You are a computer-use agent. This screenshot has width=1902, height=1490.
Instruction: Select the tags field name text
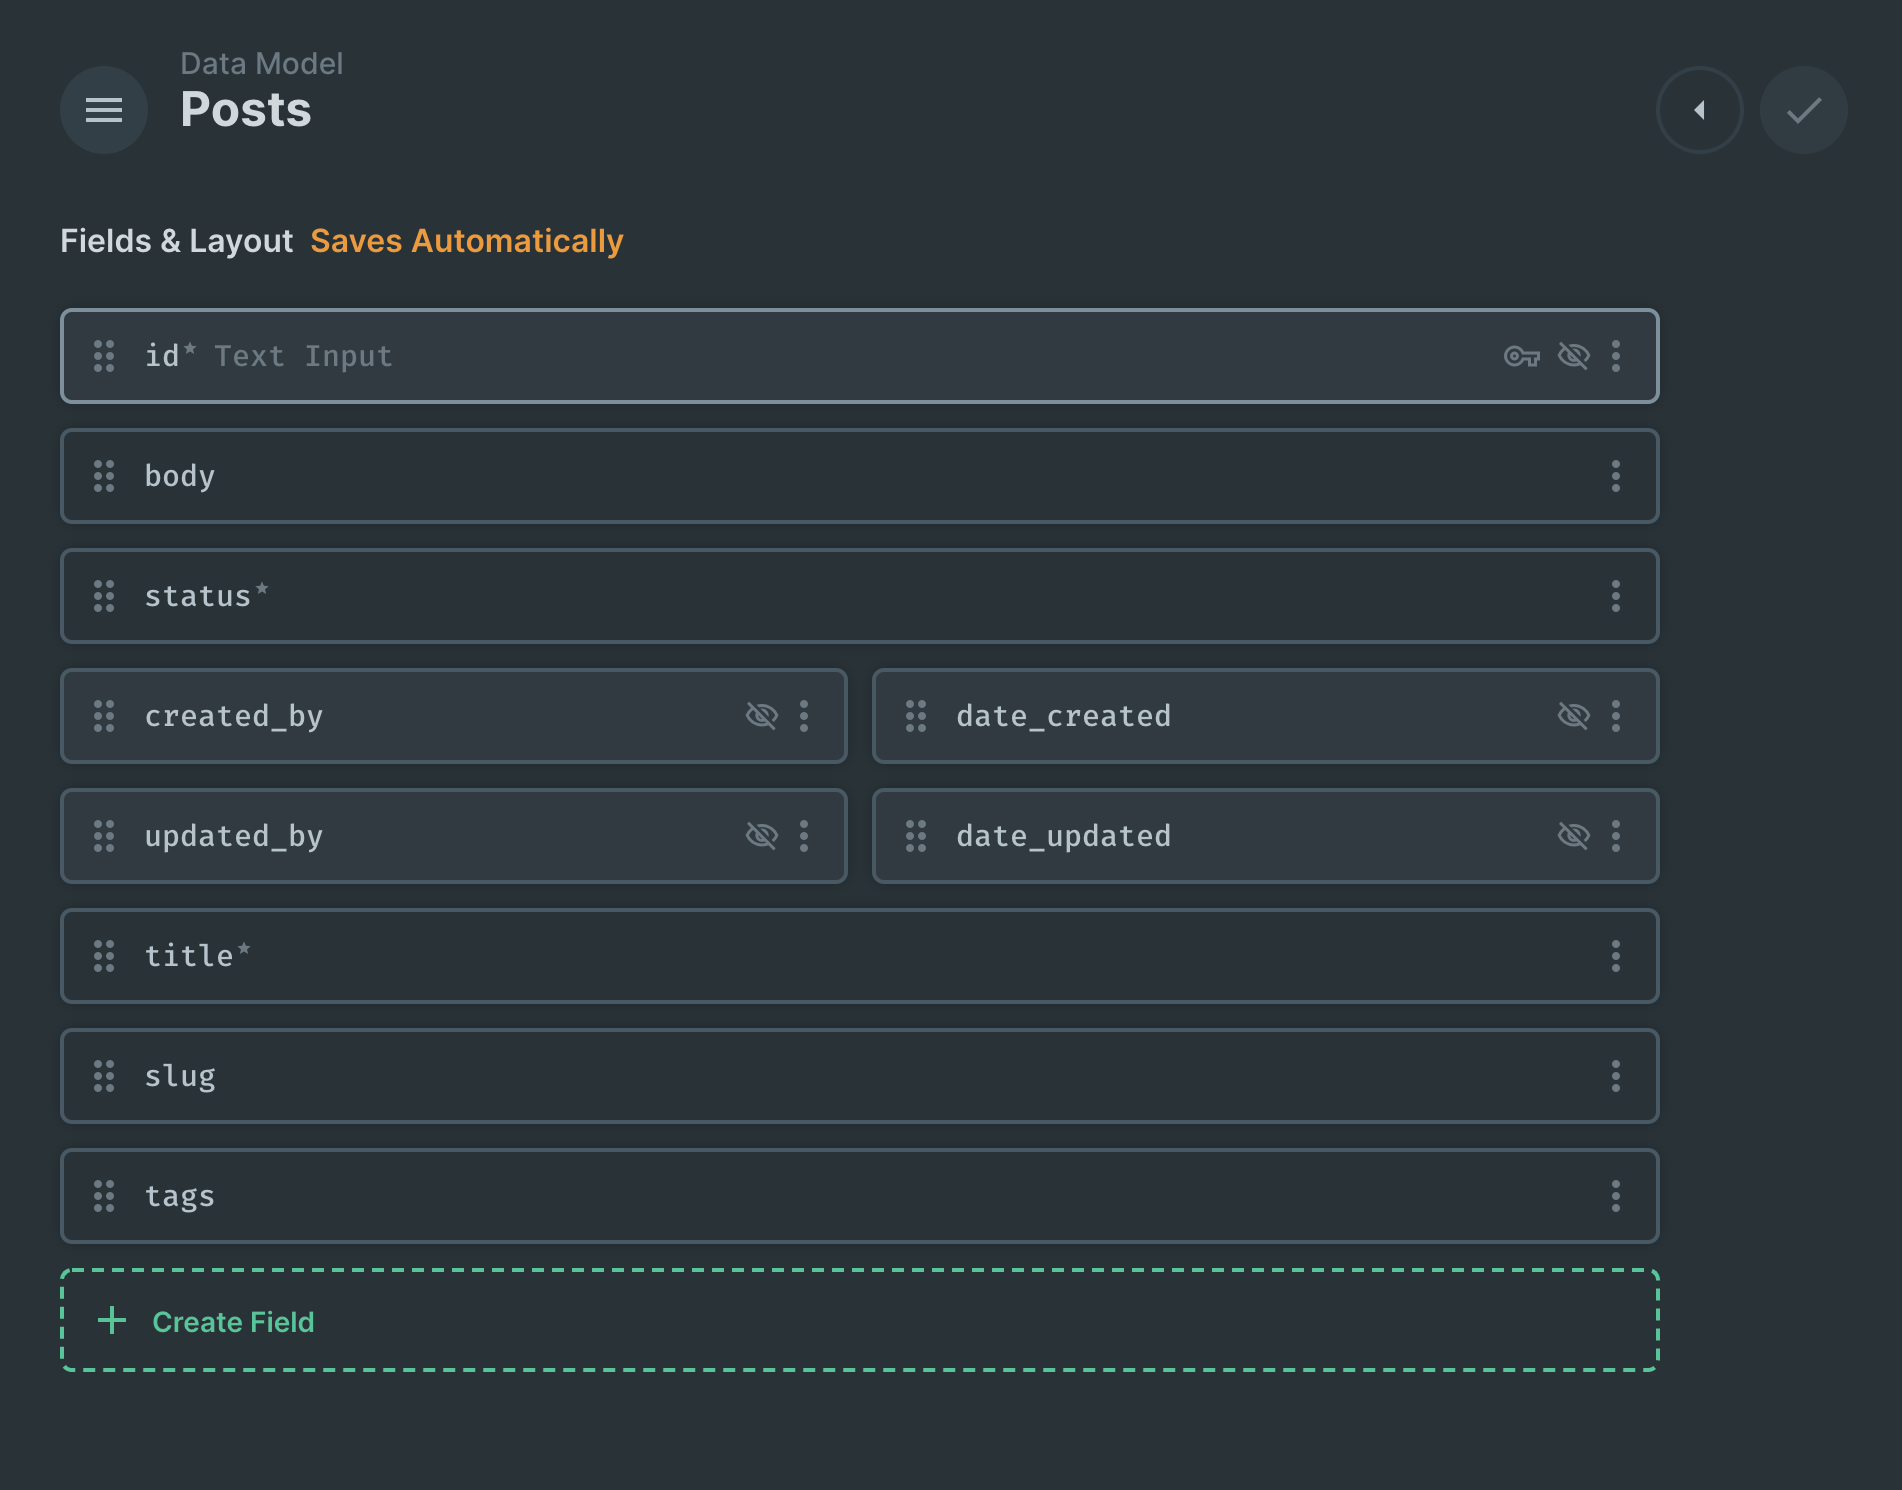[180, 1197]
